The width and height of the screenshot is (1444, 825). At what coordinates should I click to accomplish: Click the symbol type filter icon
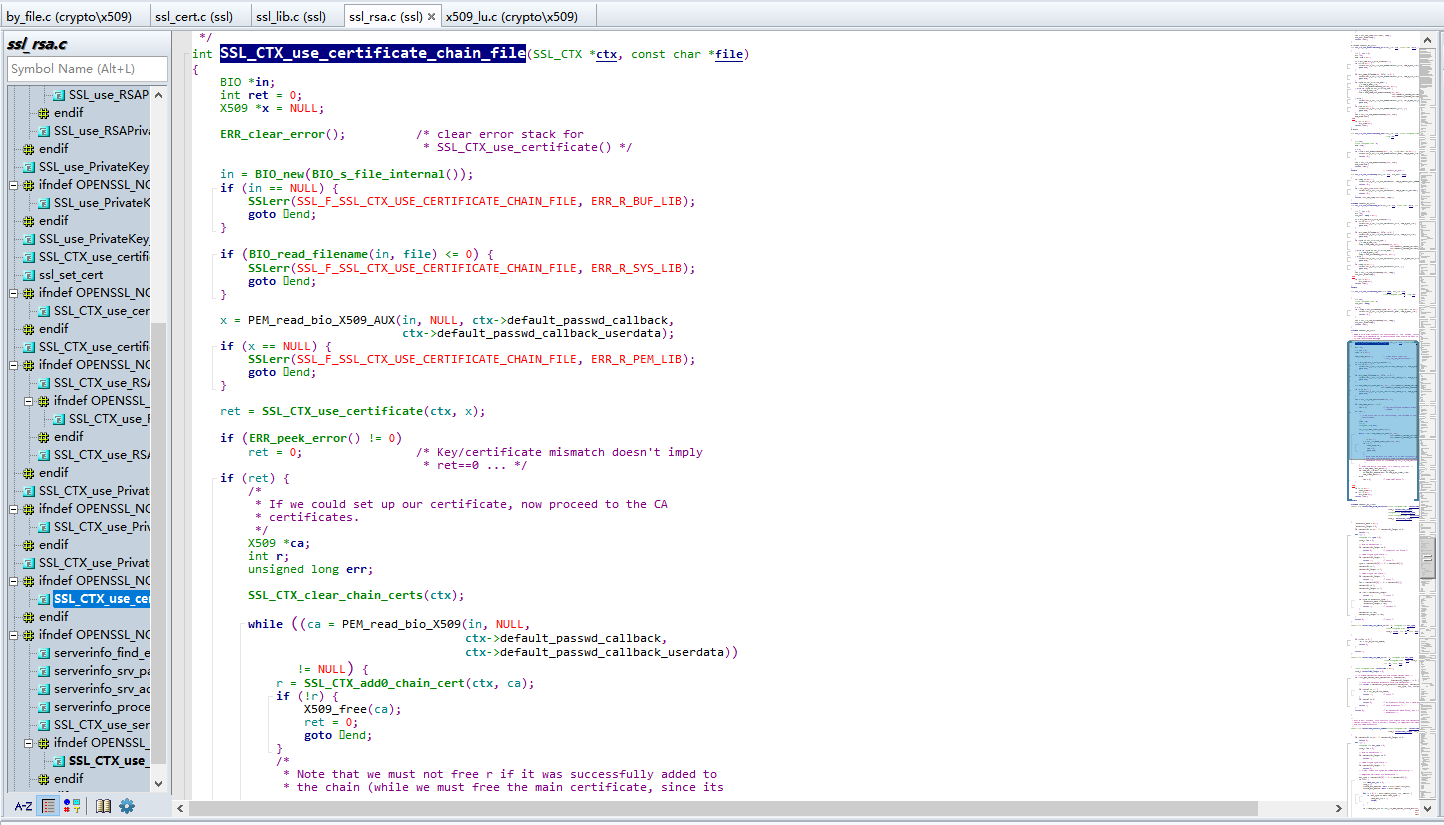pyautogui.click(x=67, y=806)
